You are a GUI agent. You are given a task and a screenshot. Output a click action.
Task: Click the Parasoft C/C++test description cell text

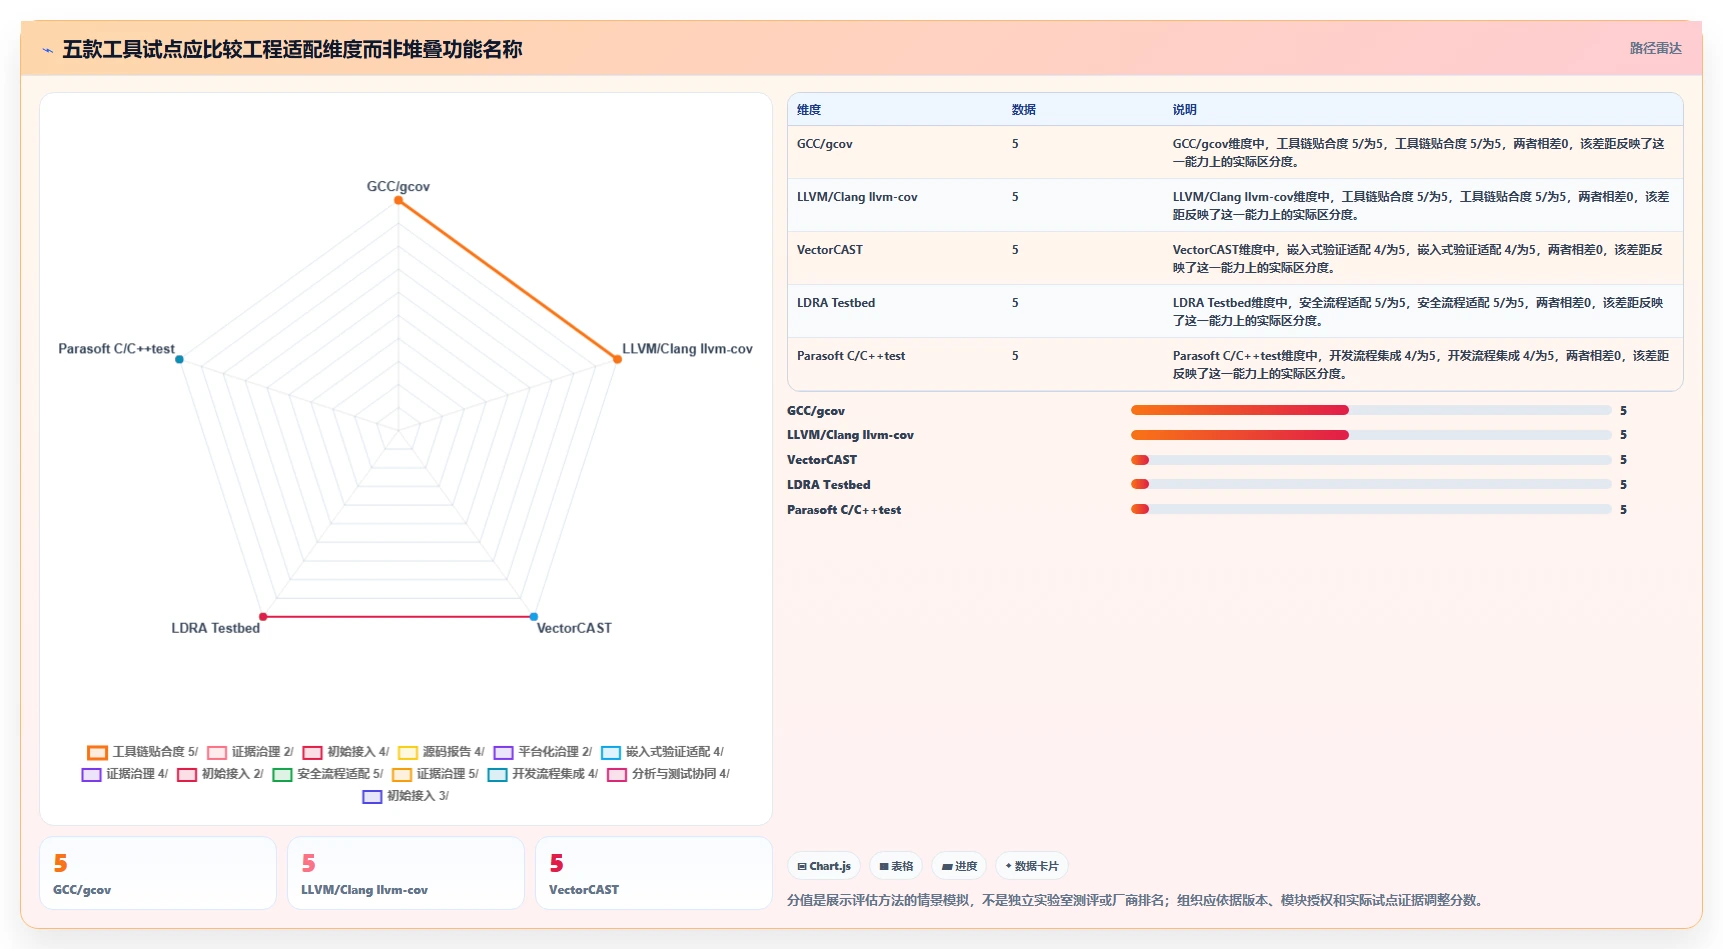pyautogui.click(x=1421, y=365)
